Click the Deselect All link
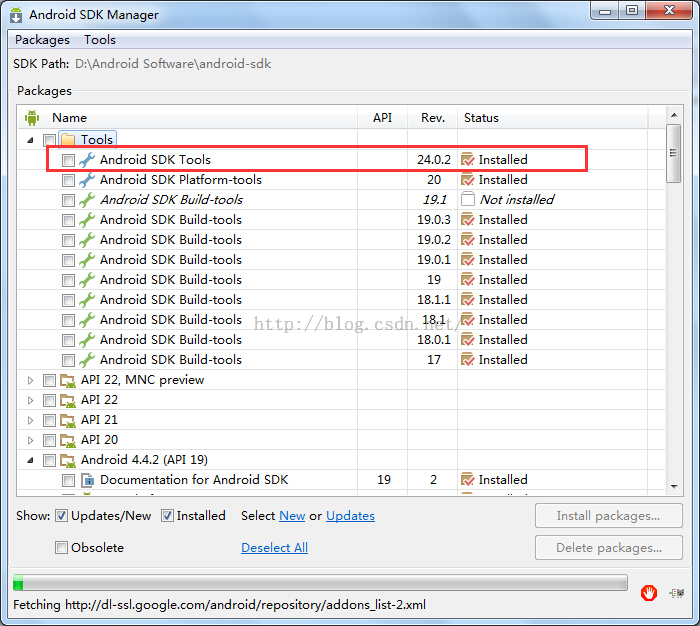 [275, 548]
